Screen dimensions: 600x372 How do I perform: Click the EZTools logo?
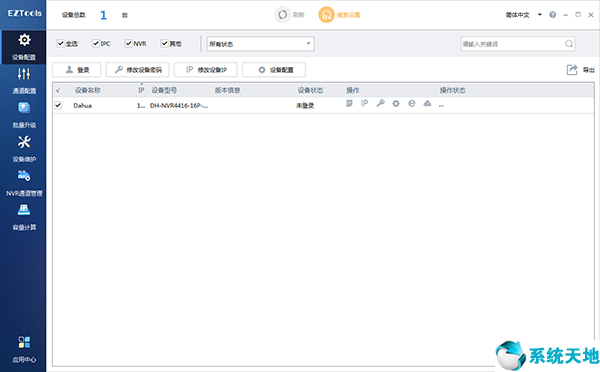click(x=24, y=13)
